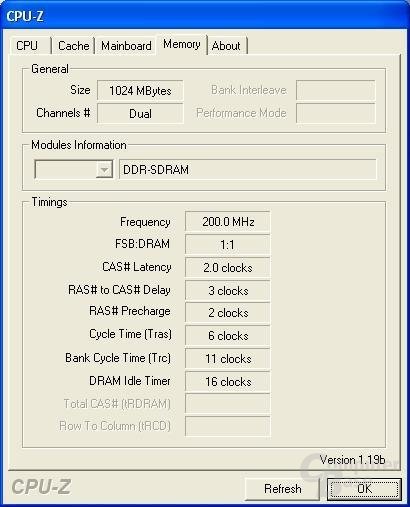This screenshot has width=410, height=507.
Task: Expand the module selection dropdown
Action: click(104, 170)
